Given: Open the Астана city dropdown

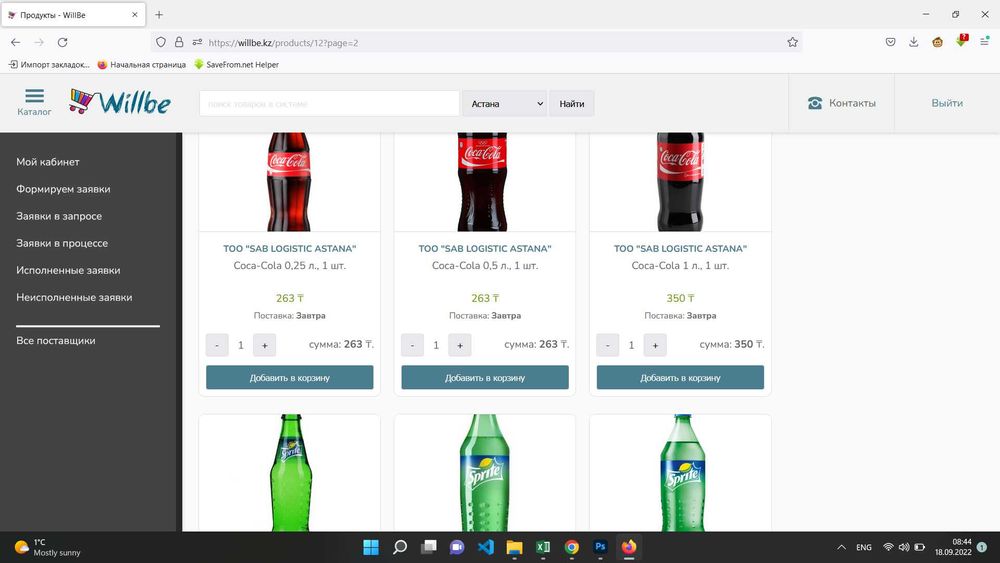Looking at the screenshot, I should (504, 103).
